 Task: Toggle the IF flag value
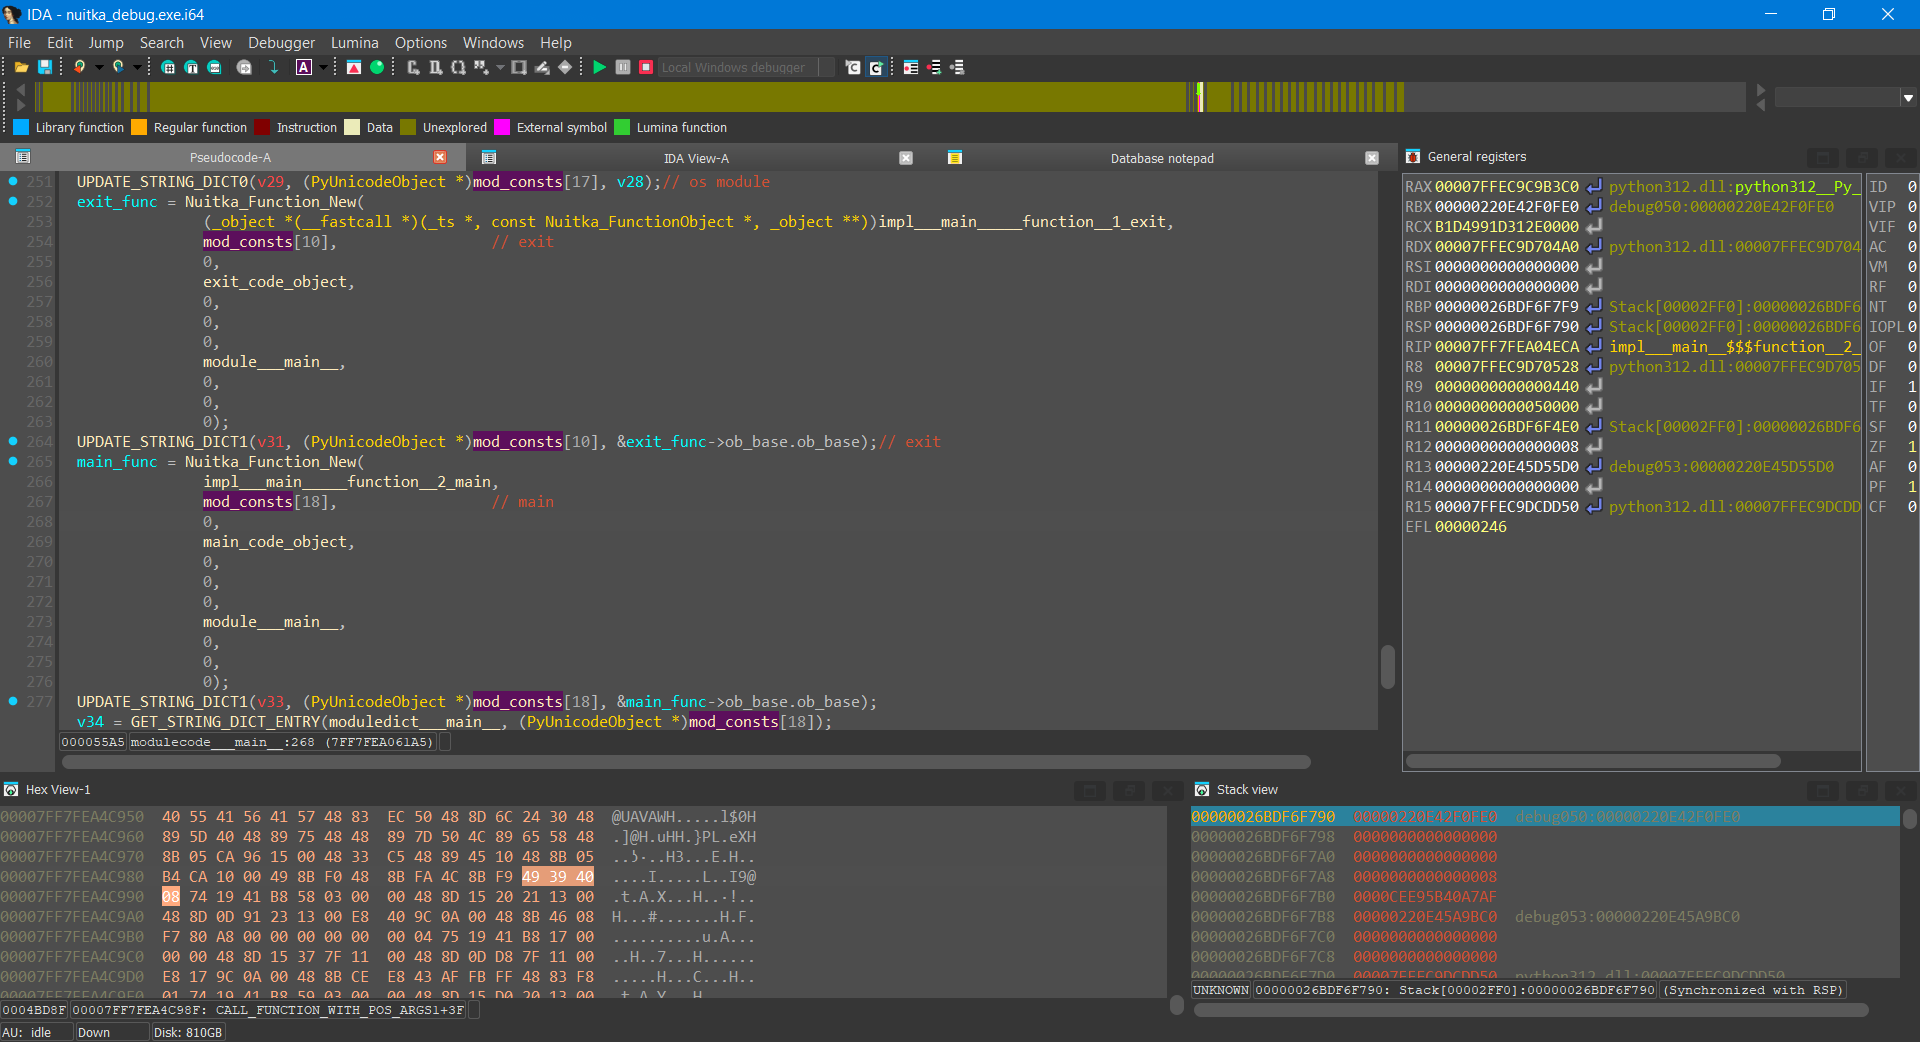[x=1911, y=387]
